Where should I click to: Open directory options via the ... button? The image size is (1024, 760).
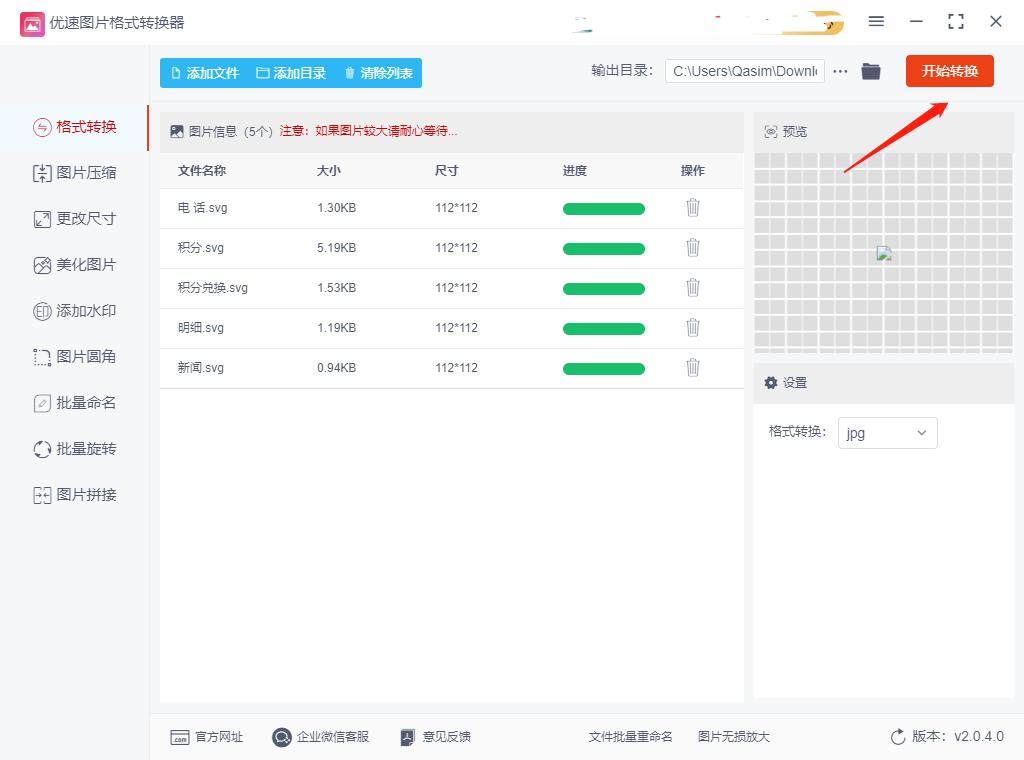click(840, 71)
